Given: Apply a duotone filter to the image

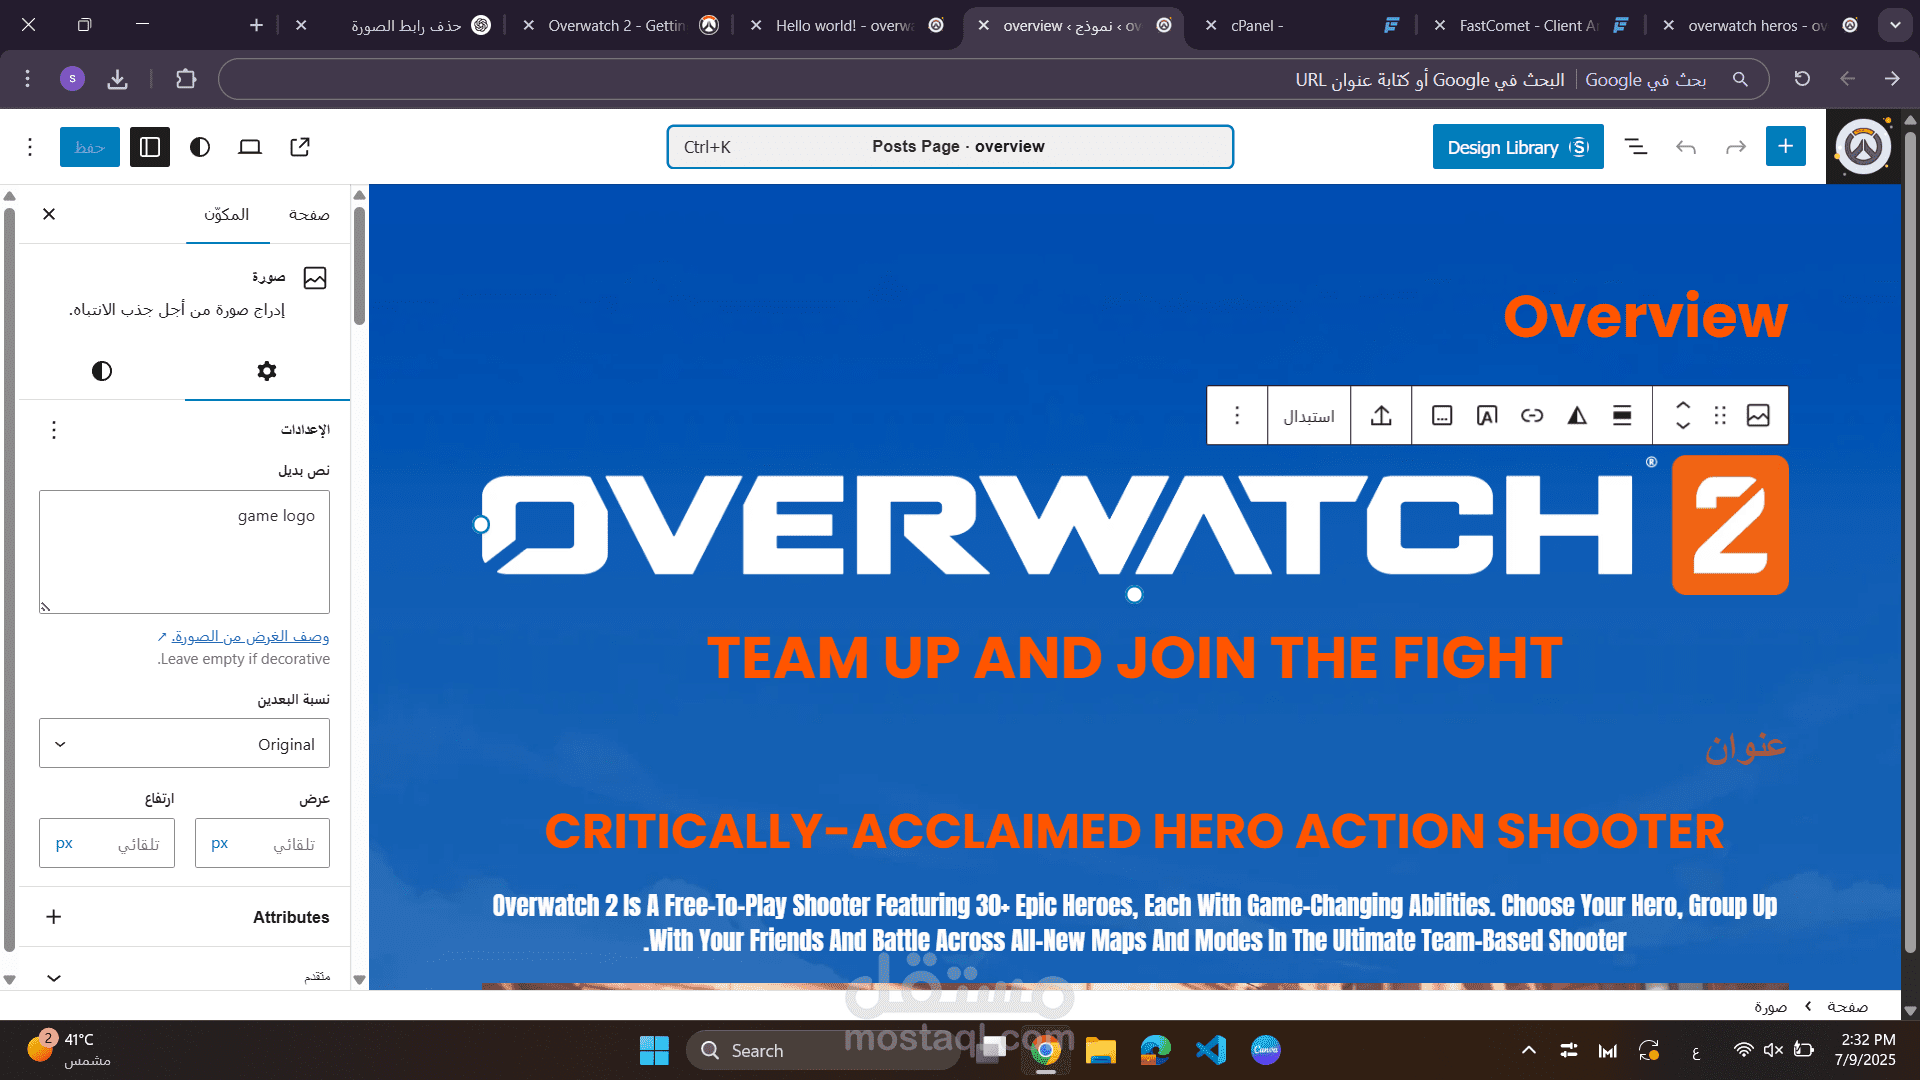Looking at the screenshot, I should [x=1577, y=415].
